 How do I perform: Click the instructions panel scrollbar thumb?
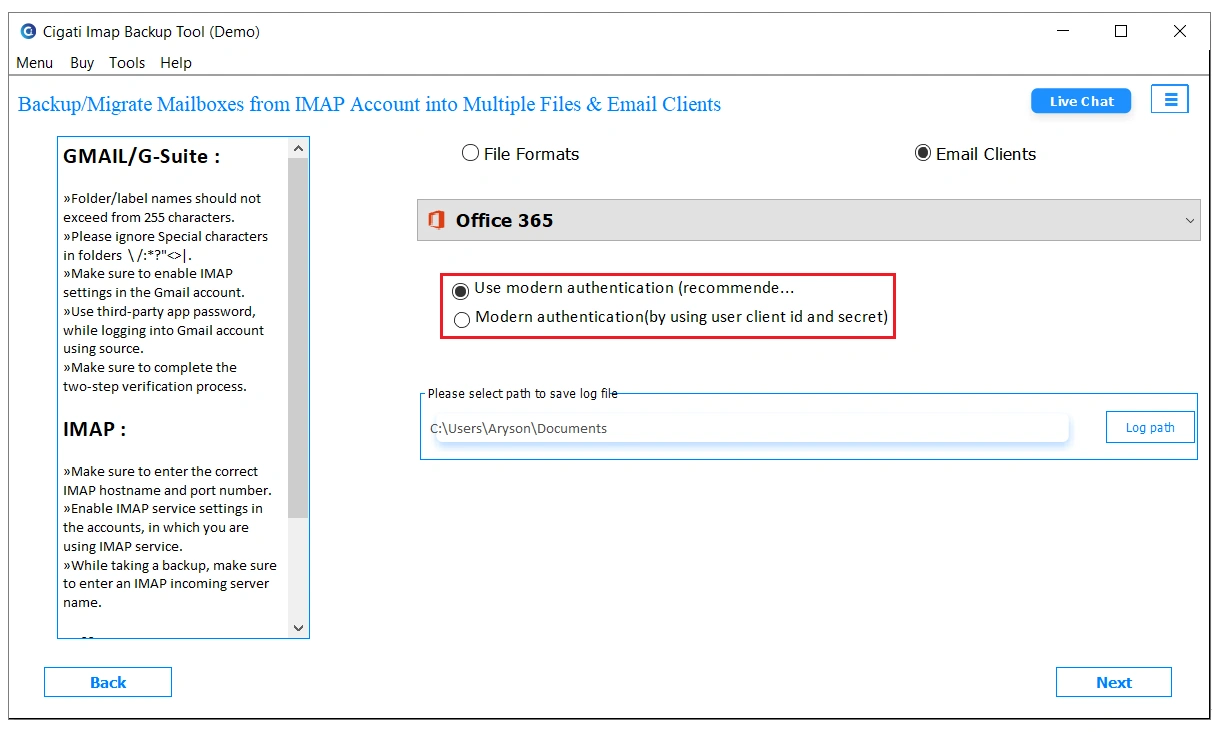pos(298,338)
